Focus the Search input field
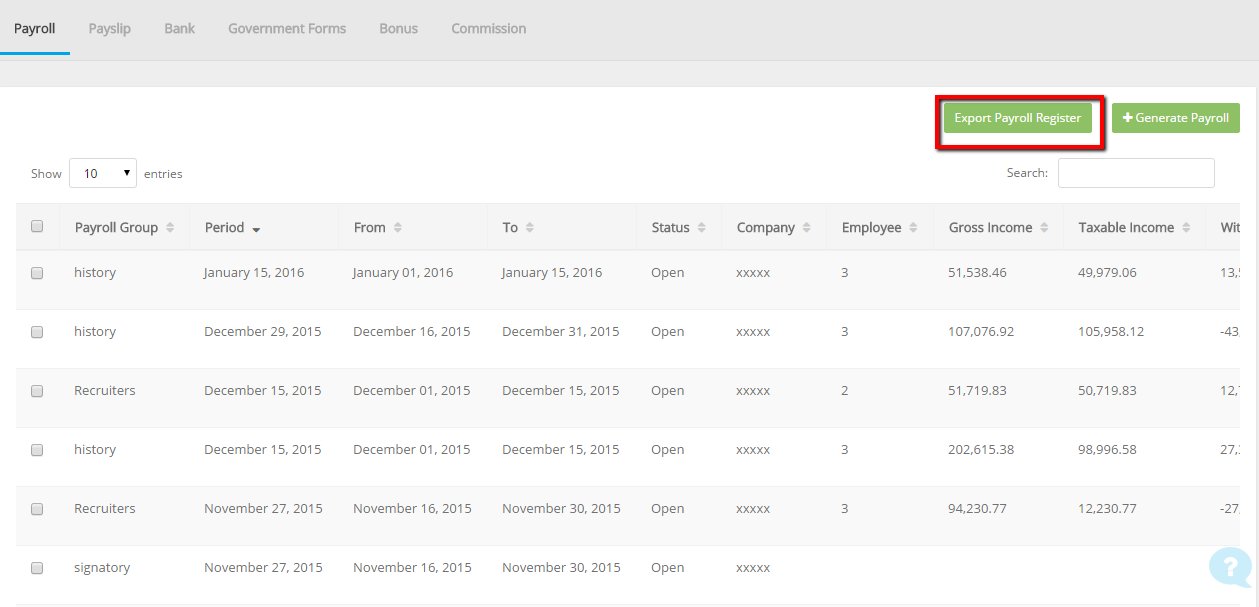 pos(1136,173)
